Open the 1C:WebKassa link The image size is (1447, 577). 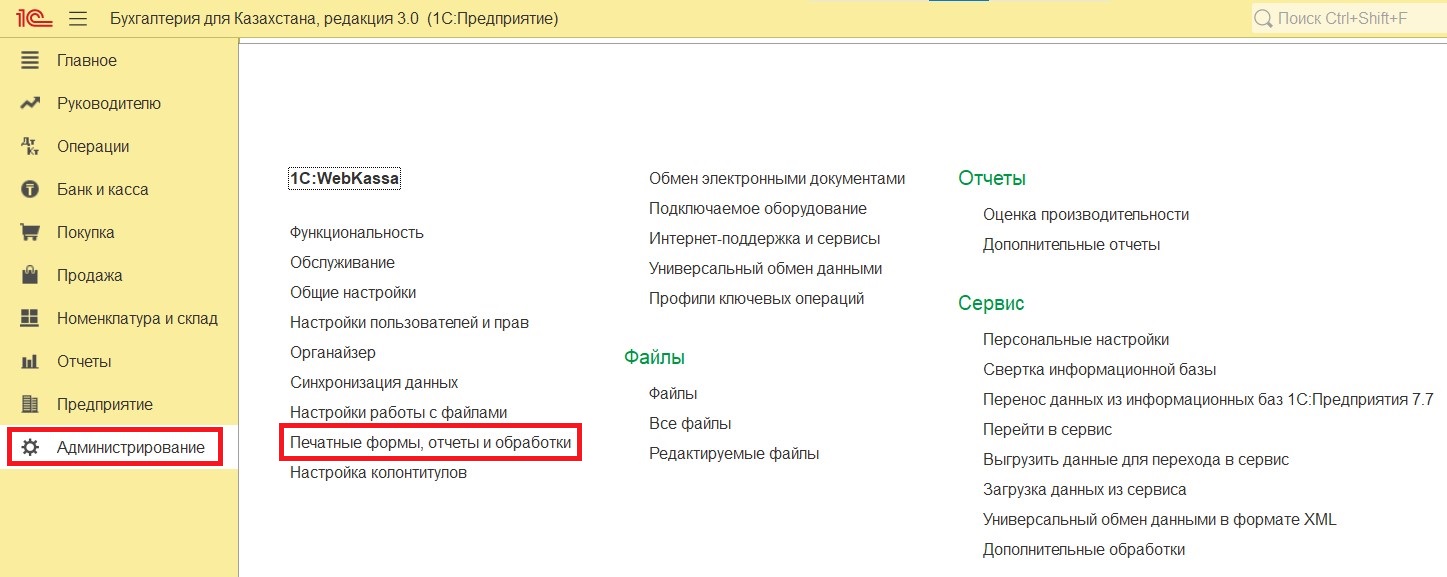pyautogui.click(x=344, y=179)
